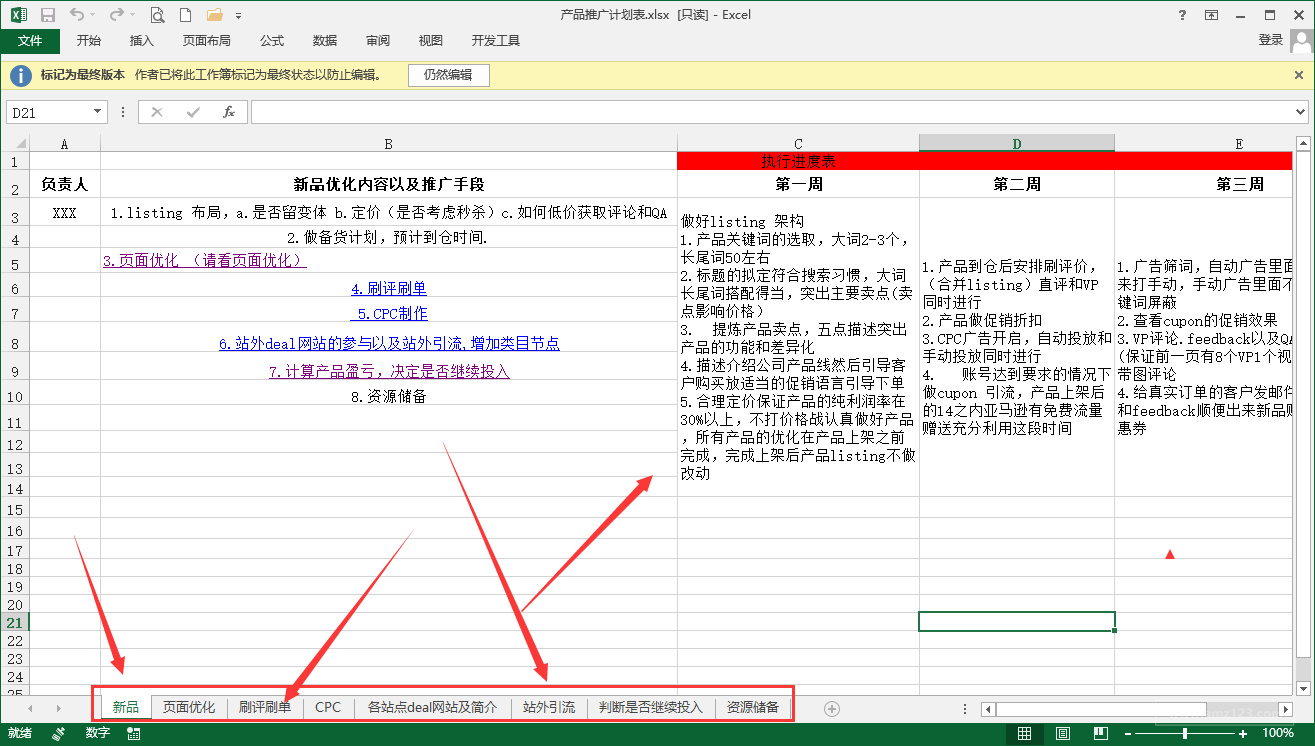
Task: Click the Open folder icon
Action: point(214,15)
